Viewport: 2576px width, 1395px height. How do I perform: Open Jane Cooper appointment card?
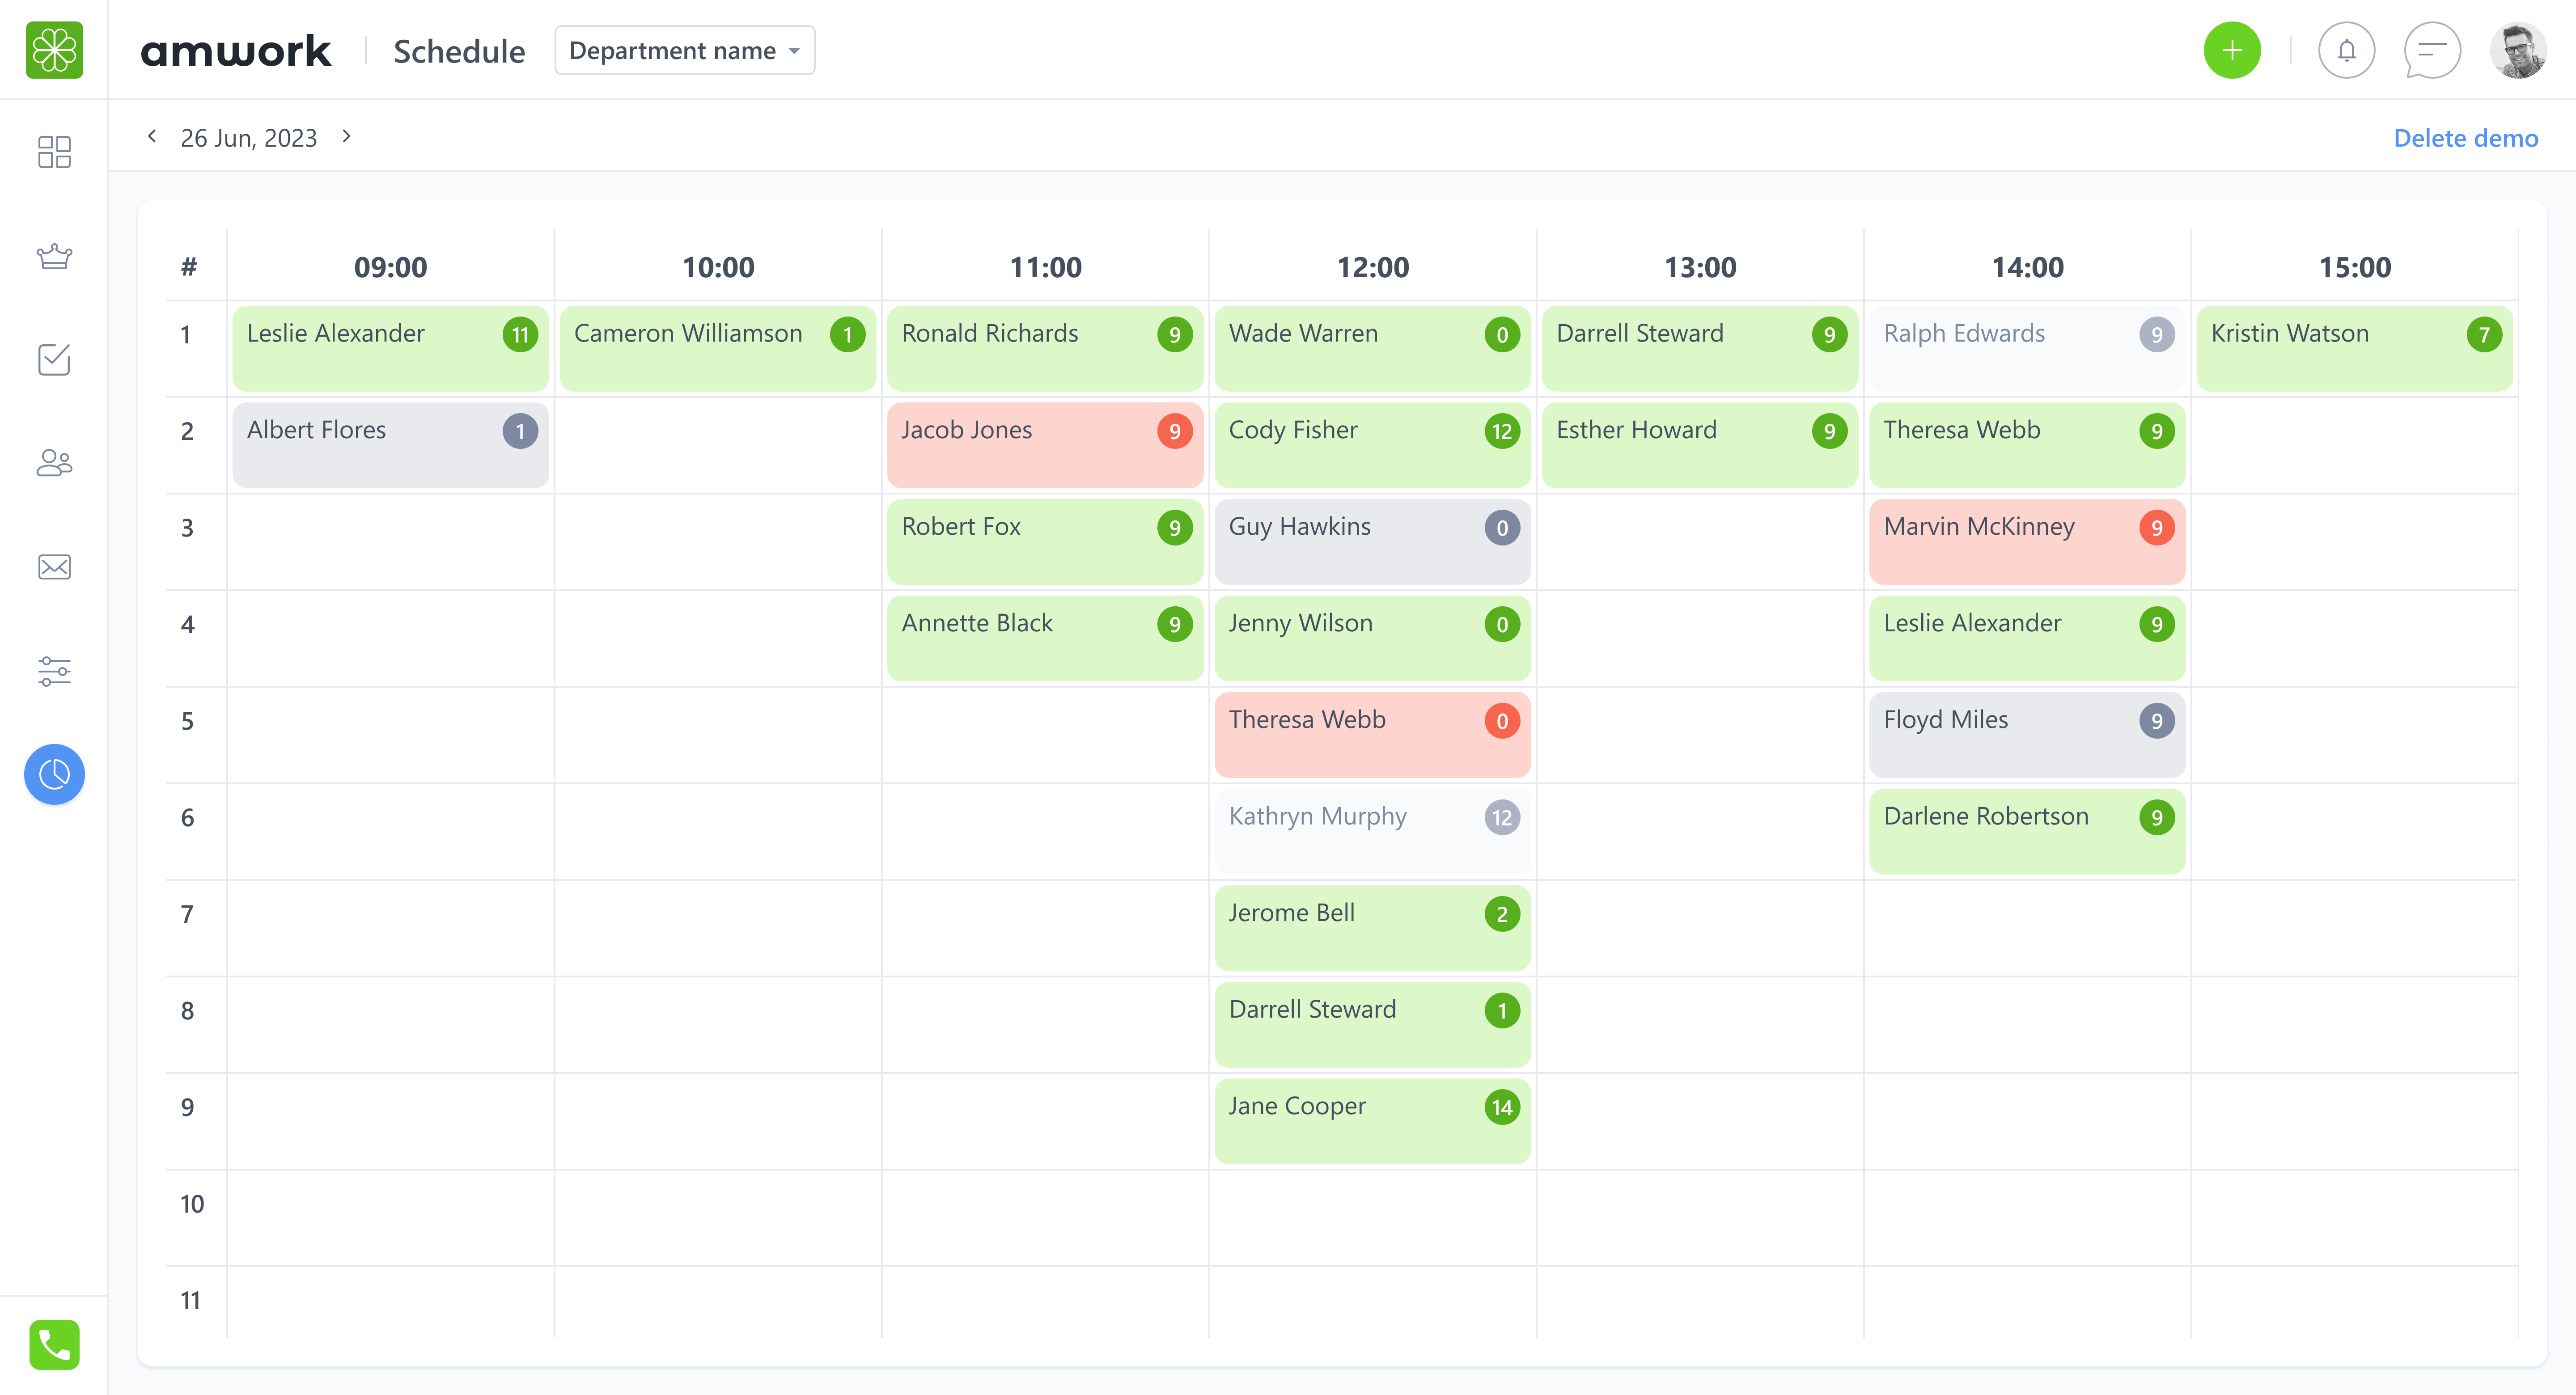pos(1371,1120)
